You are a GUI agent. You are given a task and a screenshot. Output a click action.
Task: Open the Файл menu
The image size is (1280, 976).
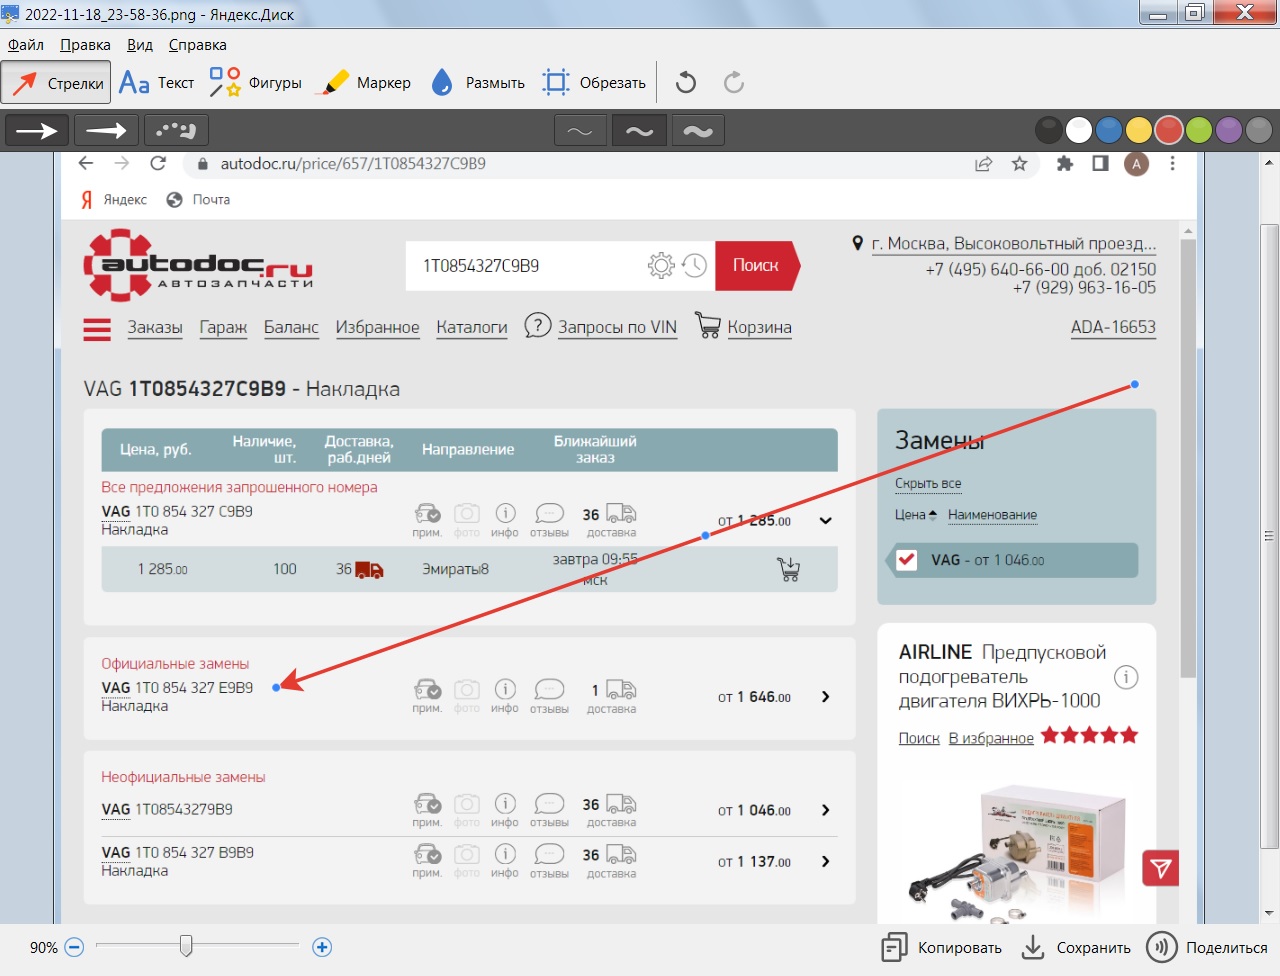26,45
